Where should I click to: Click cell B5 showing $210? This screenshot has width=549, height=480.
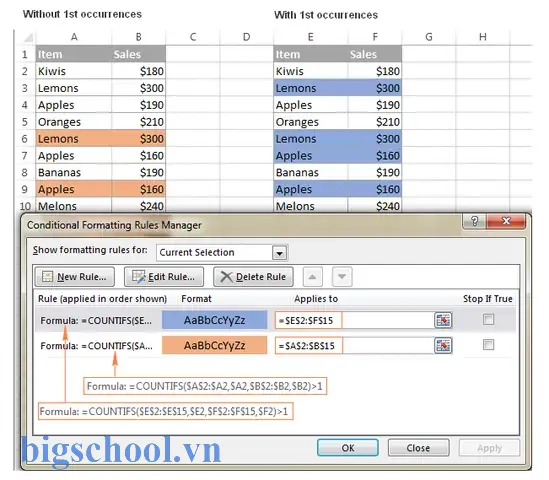click(x=139, y=122)
